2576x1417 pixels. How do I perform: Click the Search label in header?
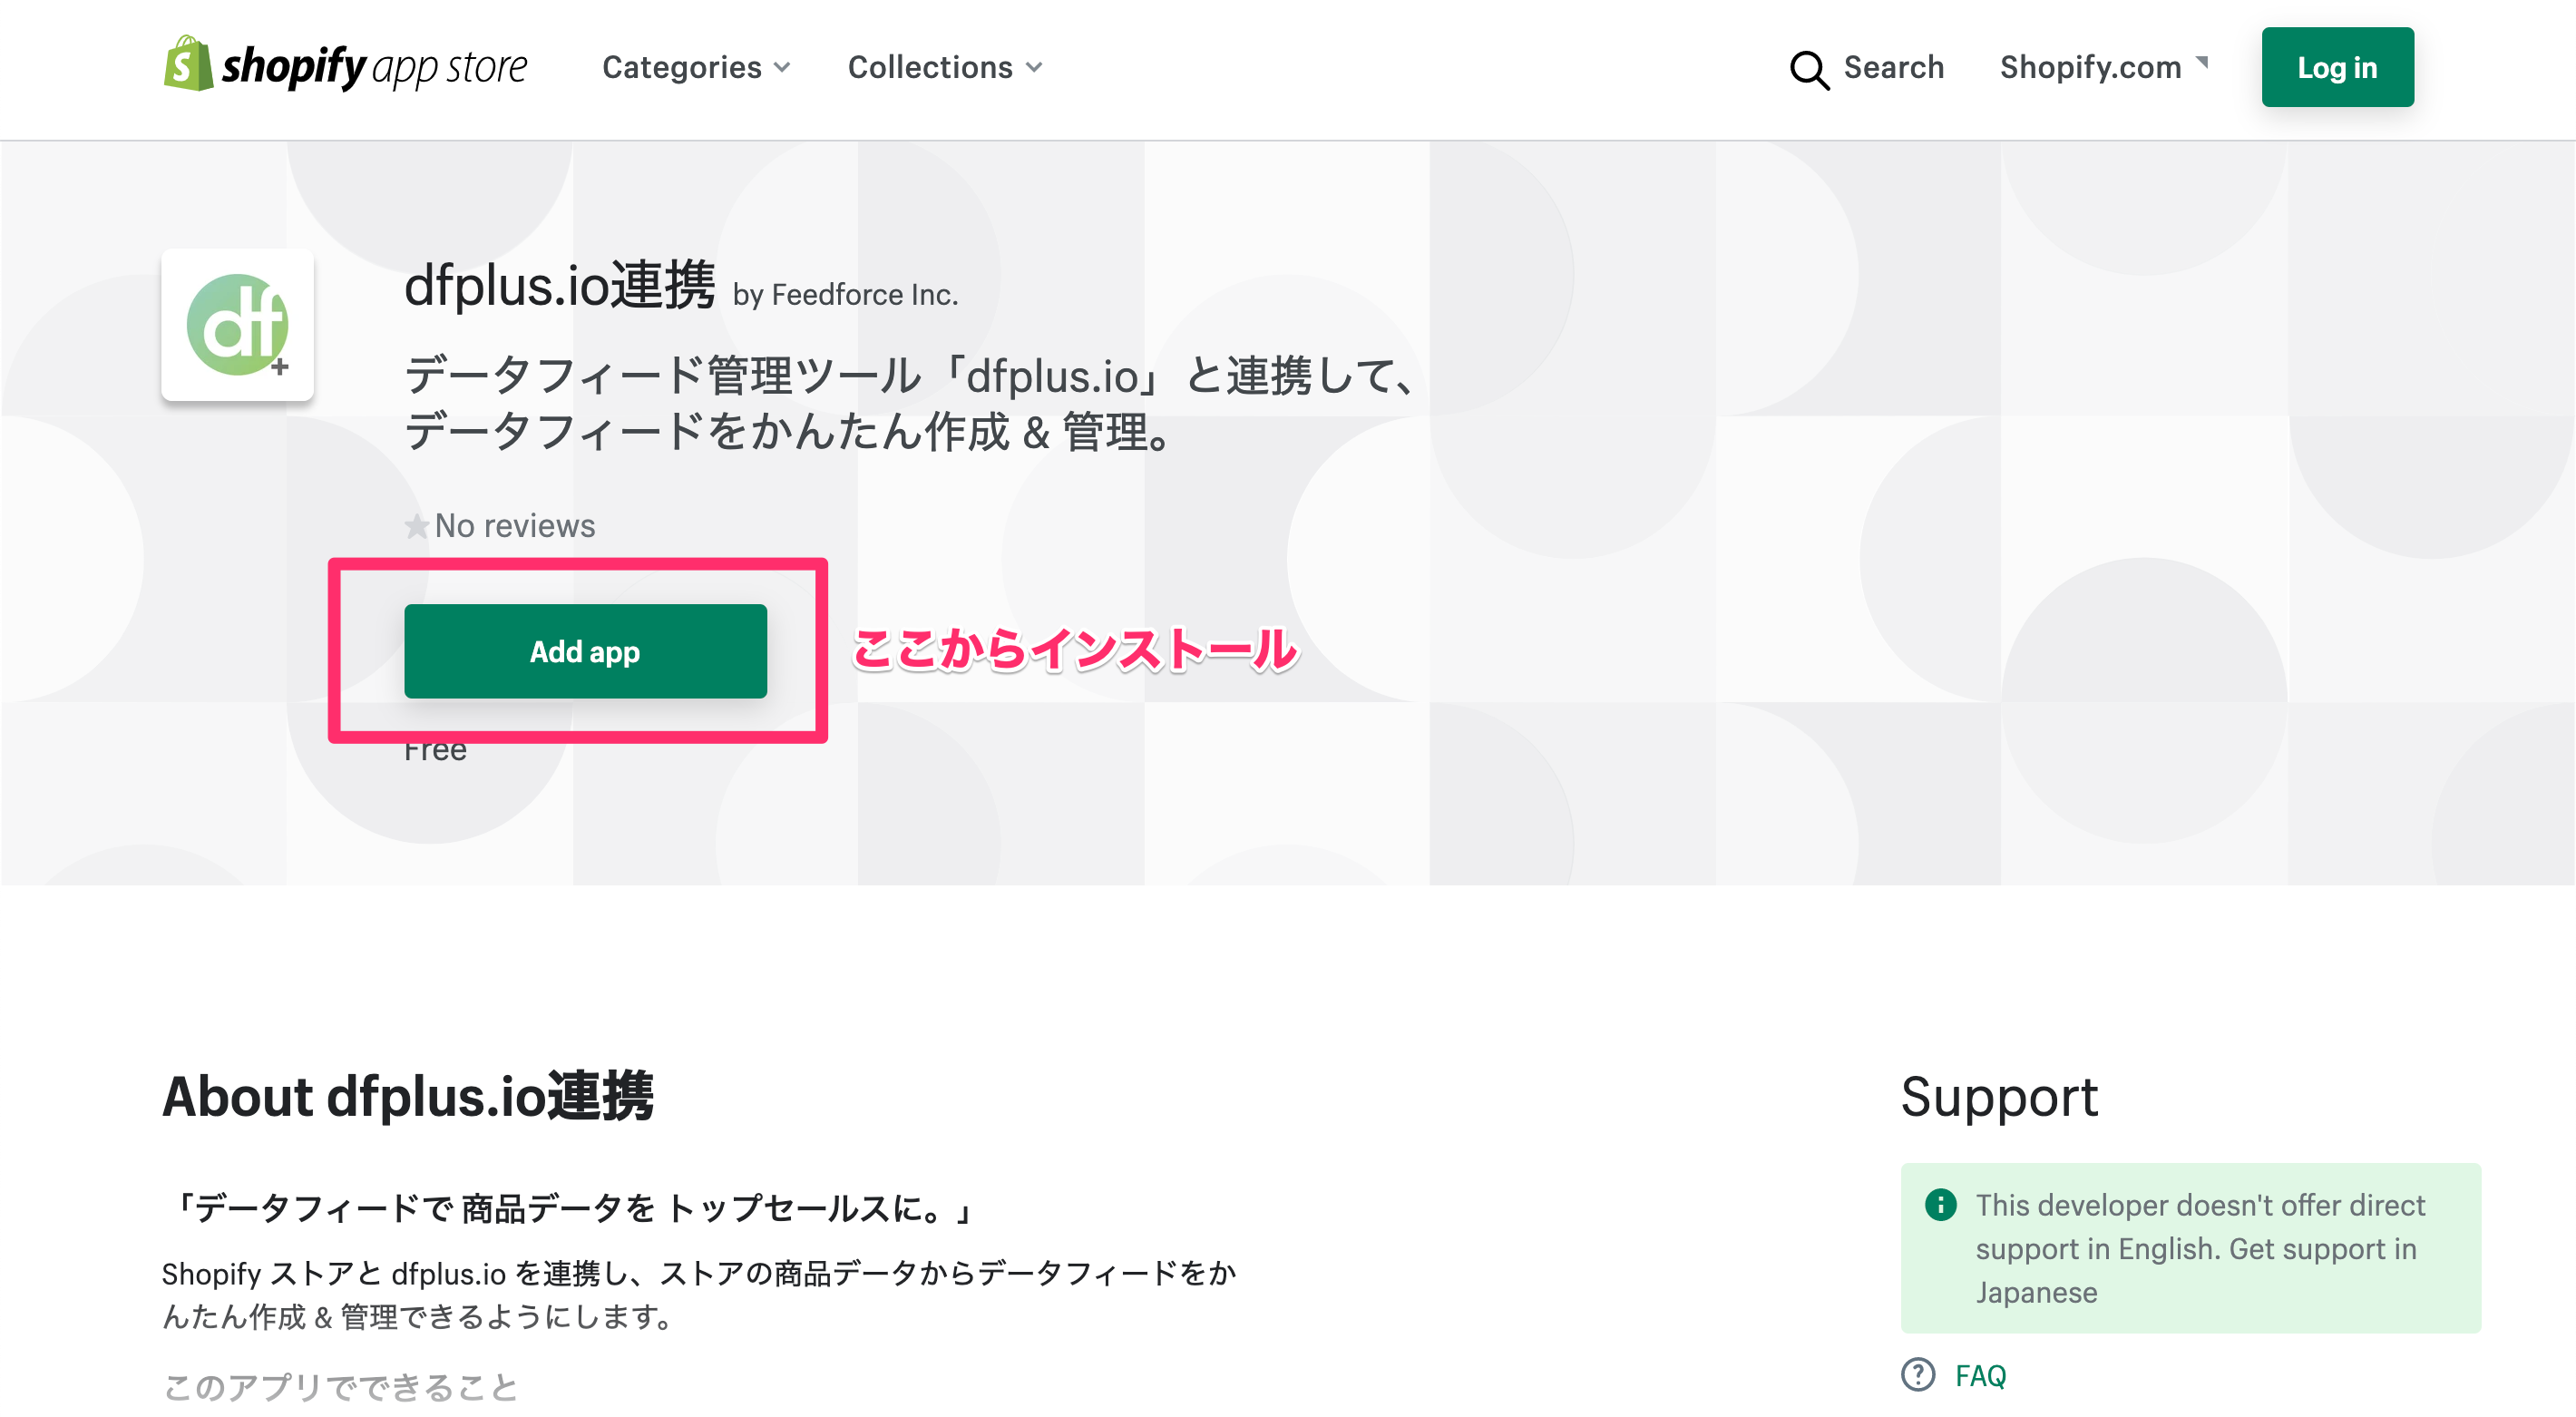pos(1894,67)
